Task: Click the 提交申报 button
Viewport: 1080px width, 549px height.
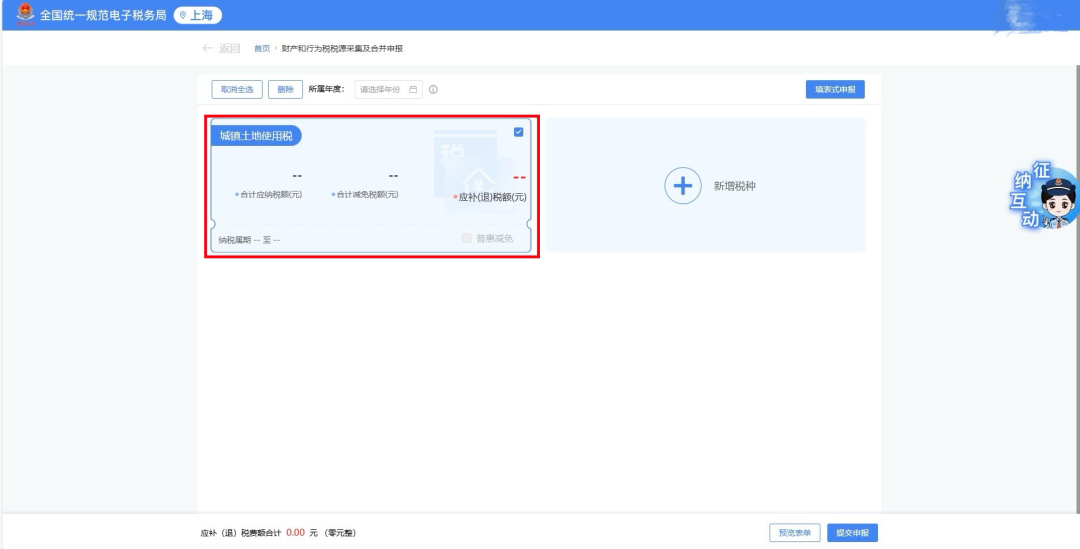Action: (852, 533)
